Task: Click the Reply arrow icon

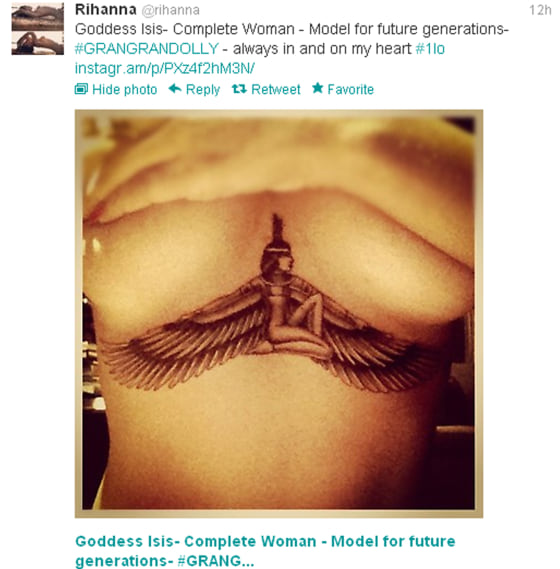Action: click(x=175, y=89)
